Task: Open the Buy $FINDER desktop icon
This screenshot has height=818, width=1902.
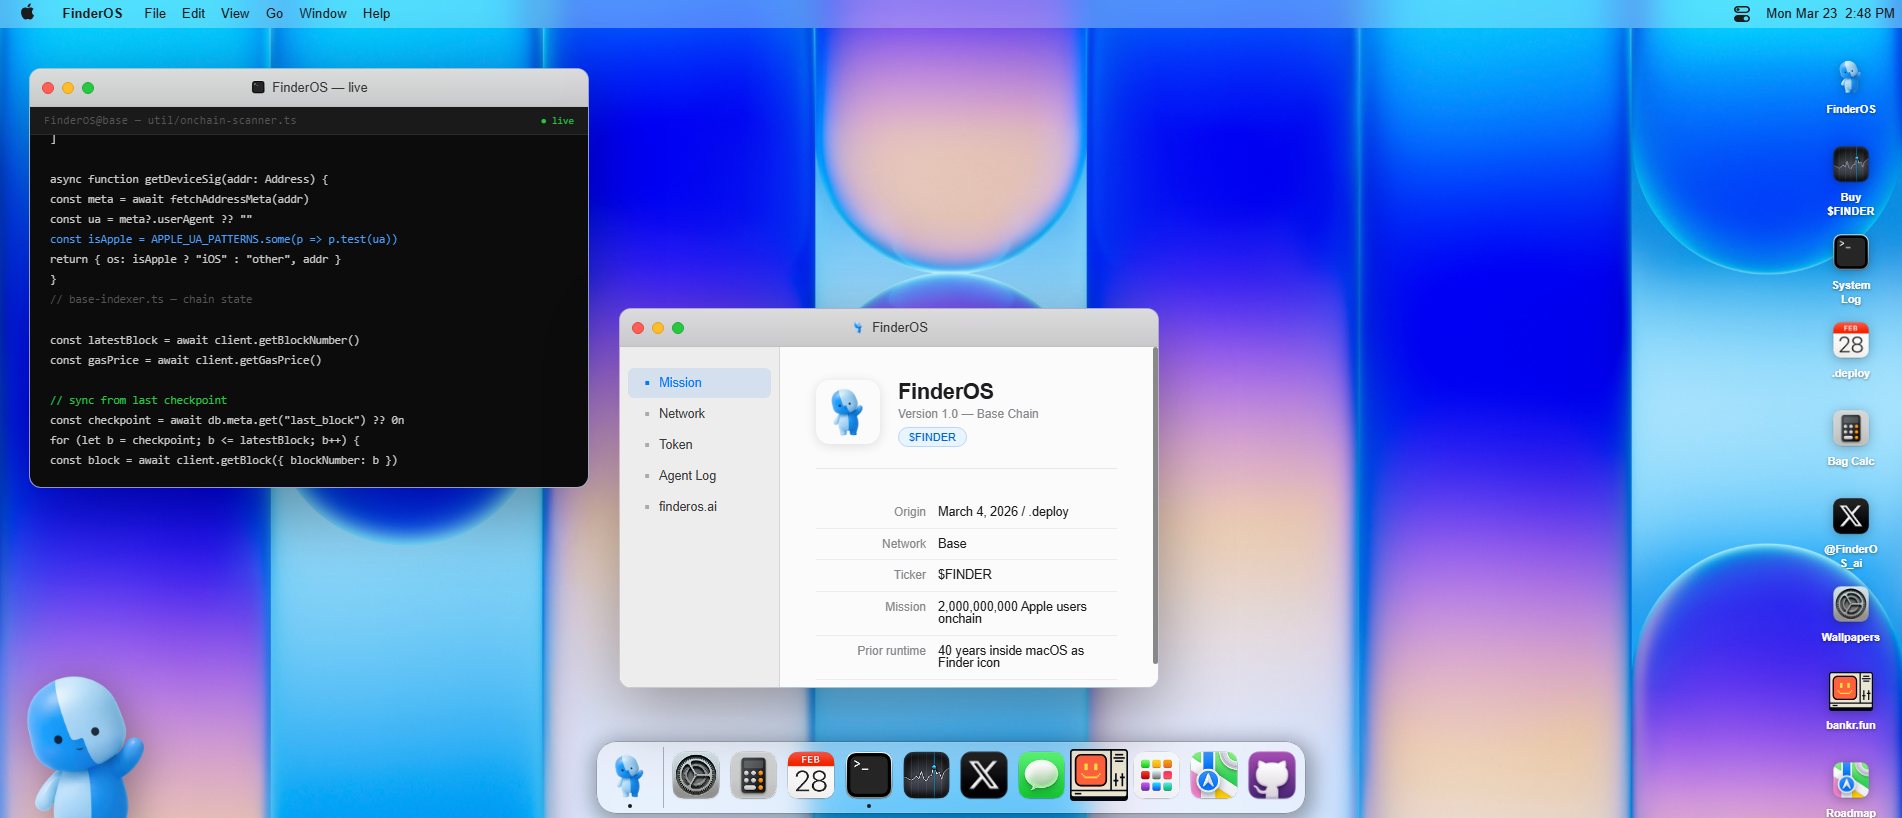Action: tap(1851, 181)
